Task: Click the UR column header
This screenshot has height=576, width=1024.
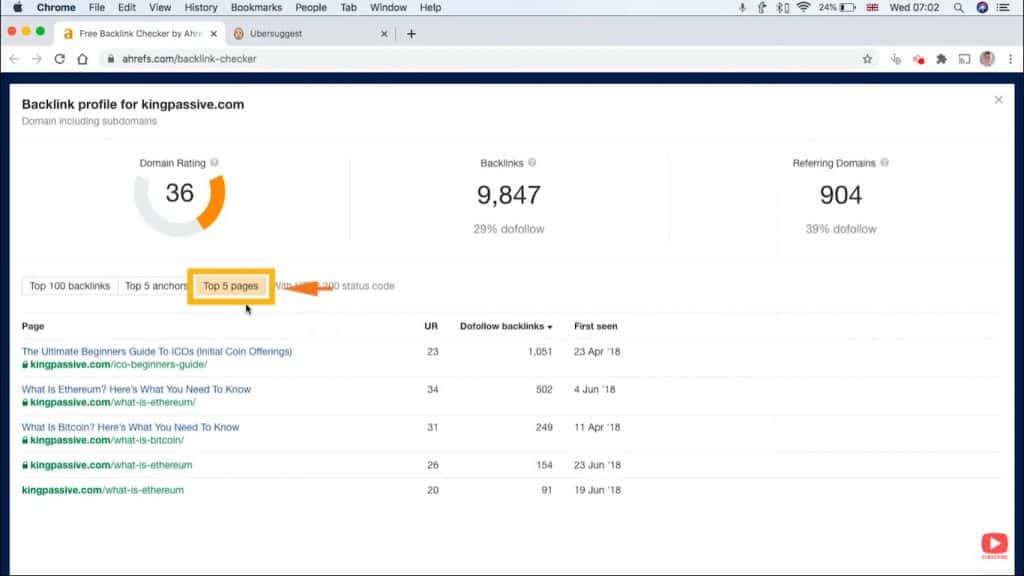Action: [431, 326]
